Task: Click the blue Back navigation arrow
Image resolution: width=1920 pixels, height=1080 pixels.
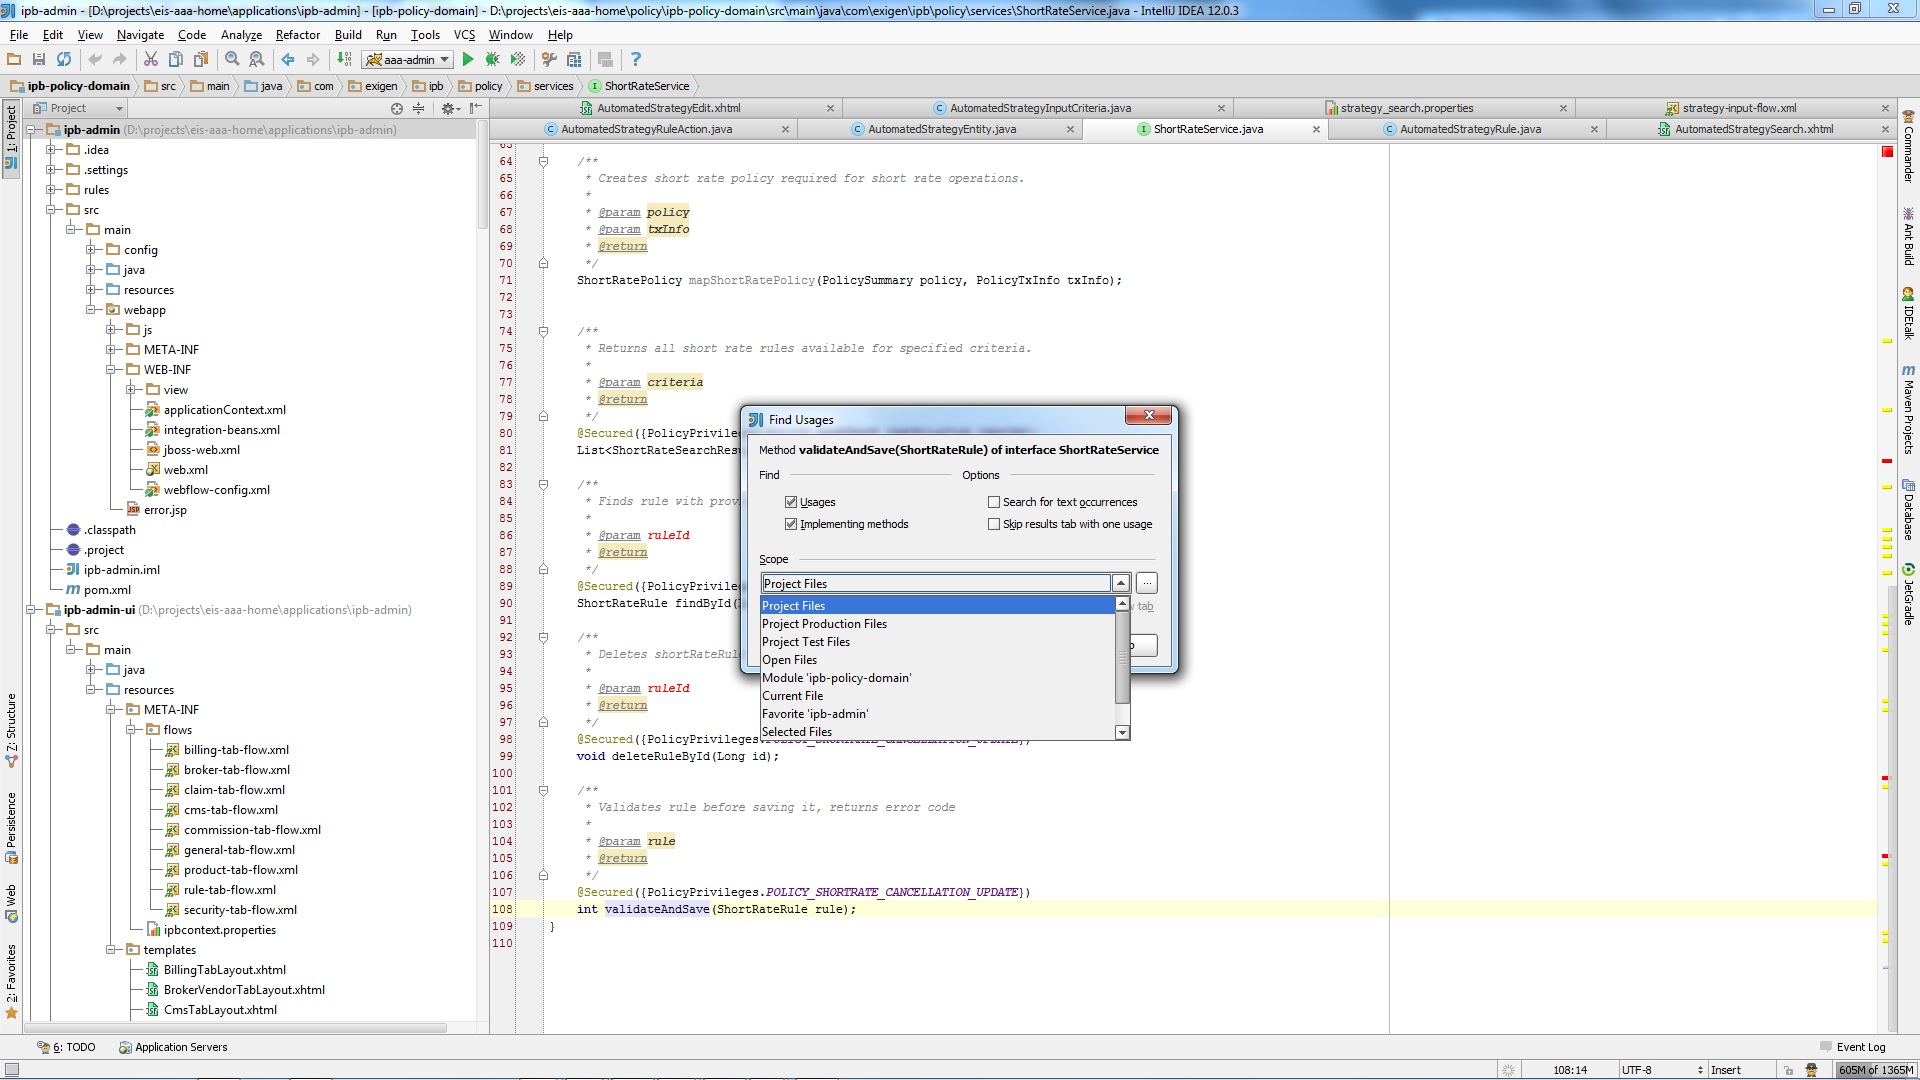Action: (288, 60)
